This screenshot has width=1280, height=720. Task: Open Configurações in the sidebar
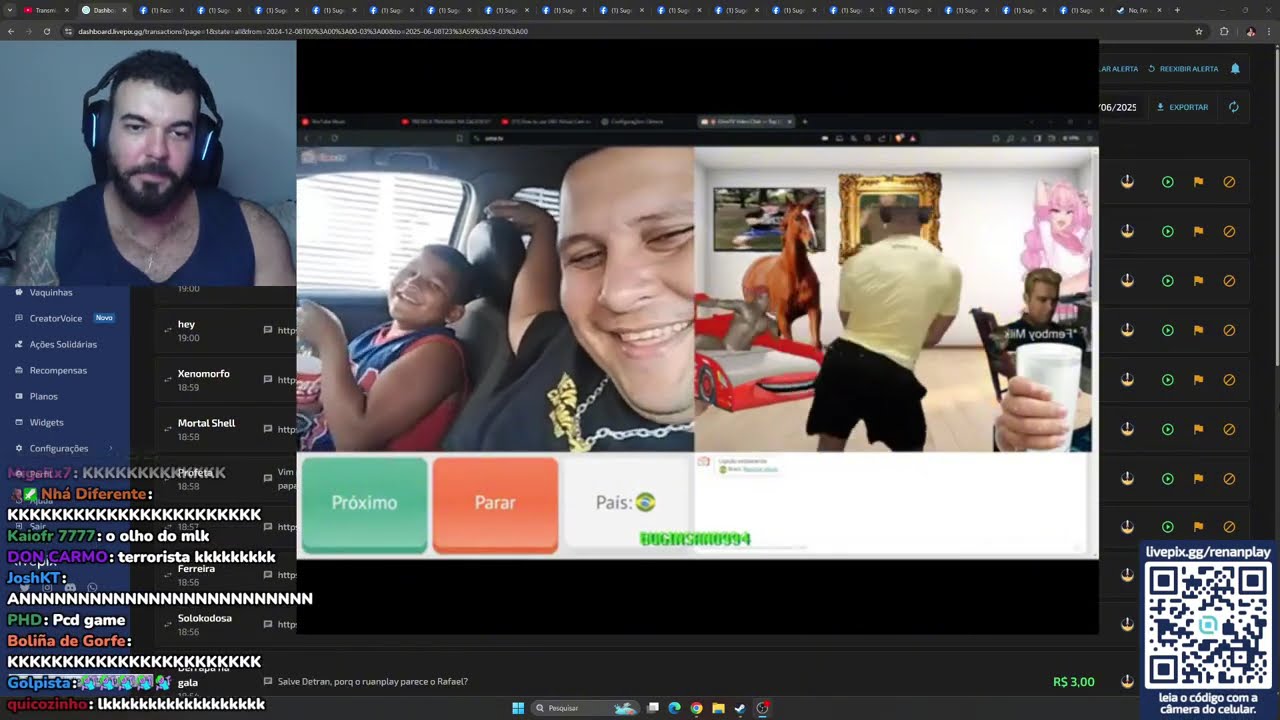tap(59, 448)
